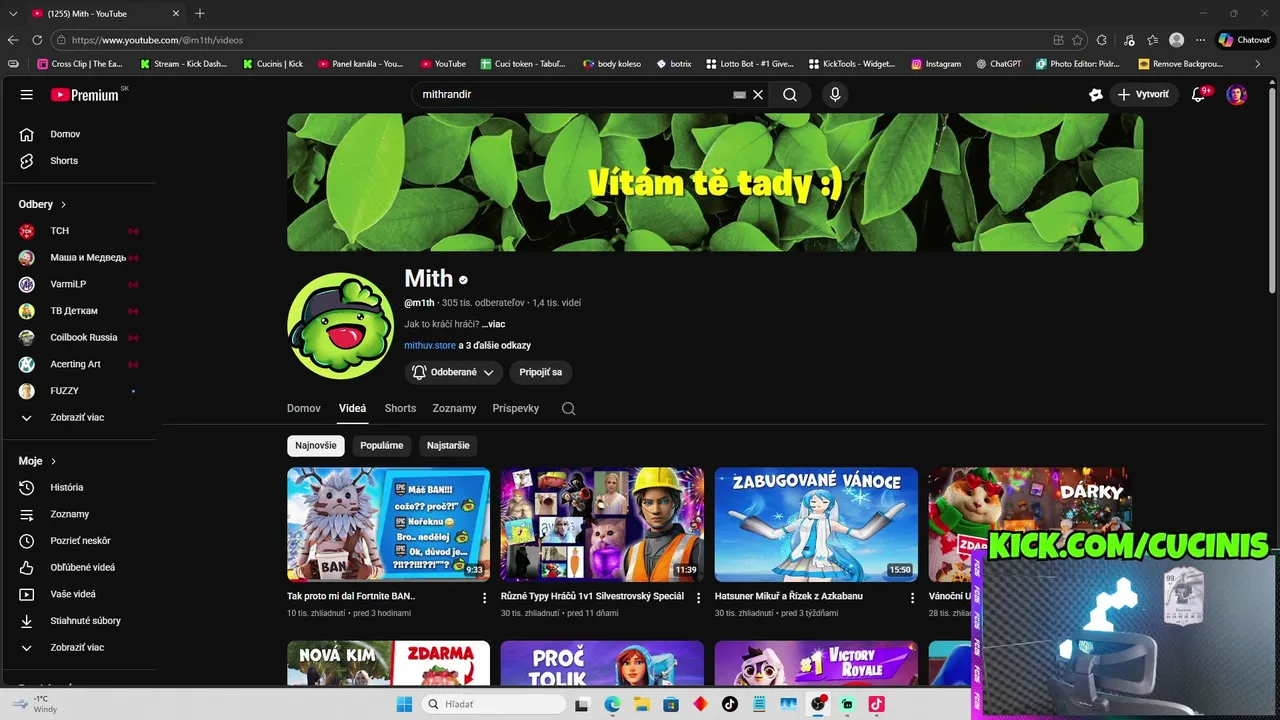Open the Odoberané subscription dropdown

454,372
